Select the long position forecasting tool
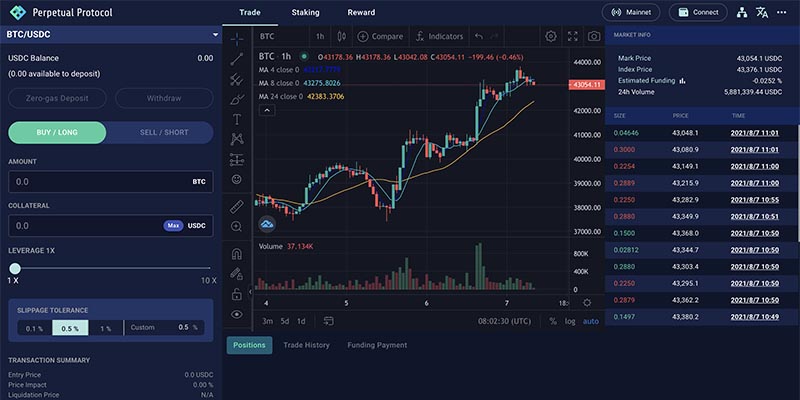The height and width of the screenshot is (400, 800). tap(237, 159)
